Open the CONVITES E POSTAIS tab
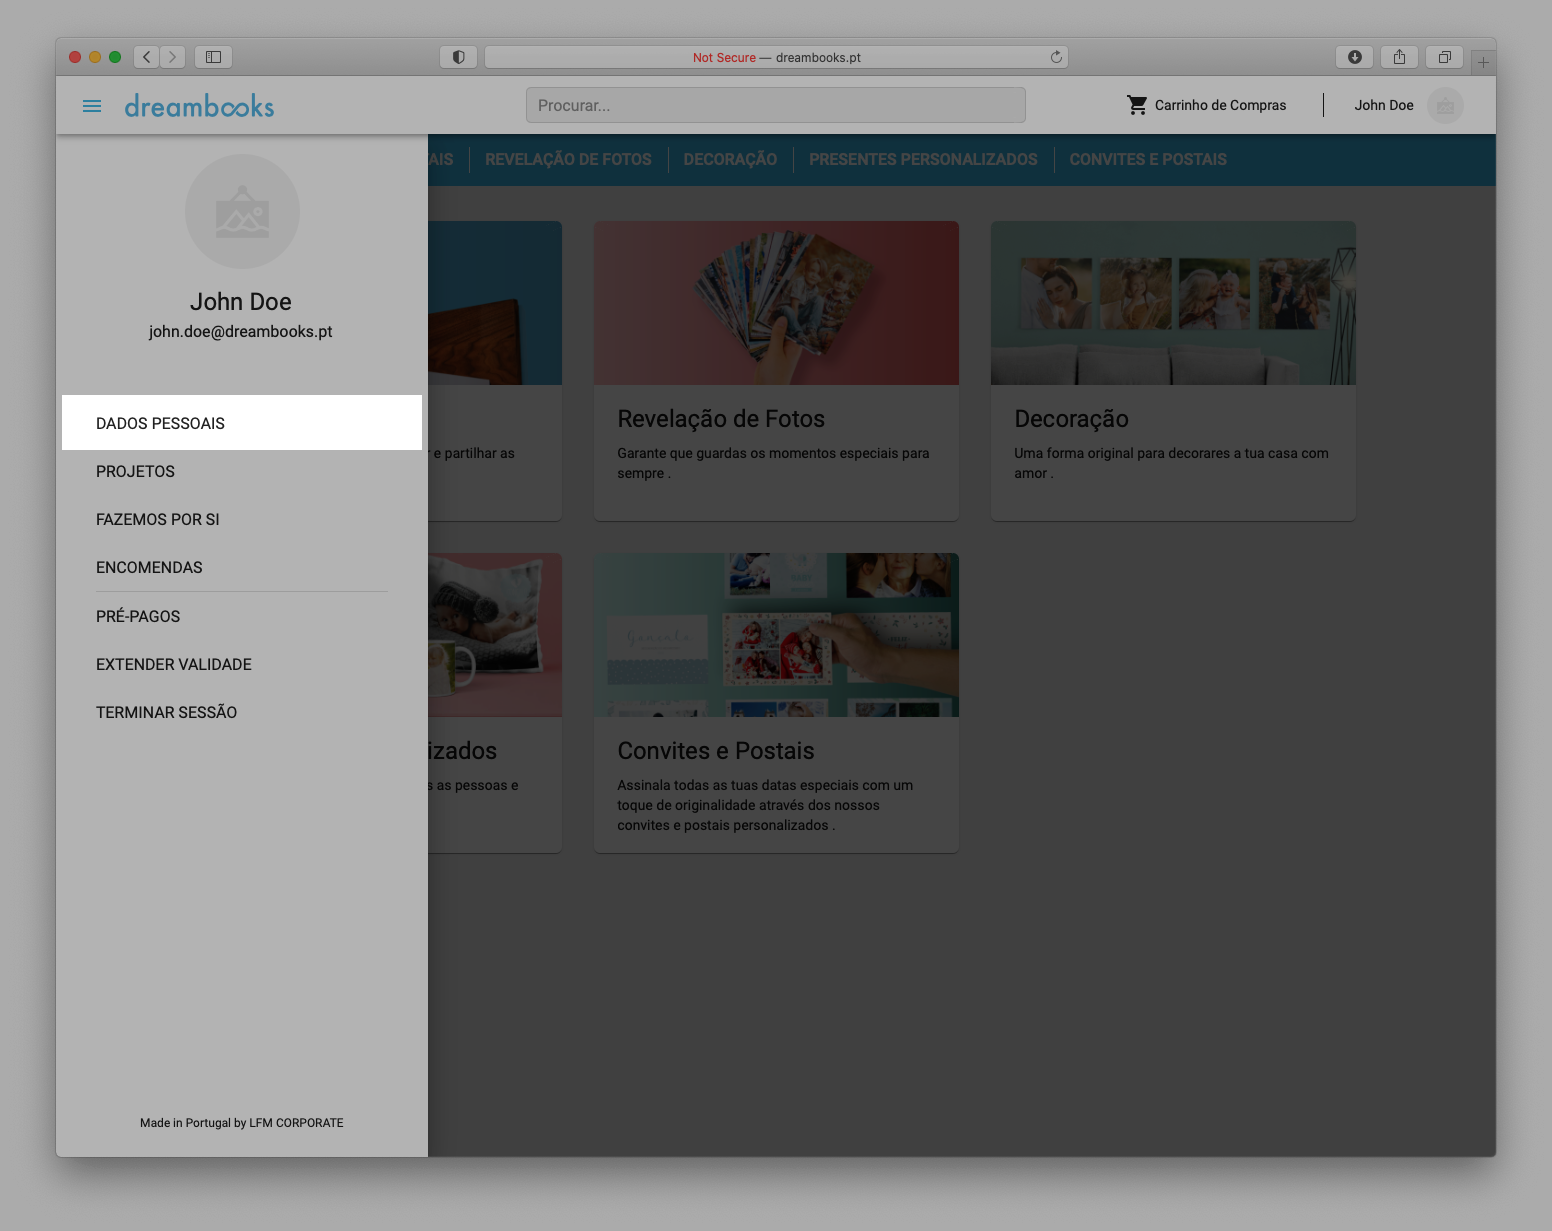The width and height of the screenshot is (1552, 1231). pyautogui.click(x=1147, y=159)
